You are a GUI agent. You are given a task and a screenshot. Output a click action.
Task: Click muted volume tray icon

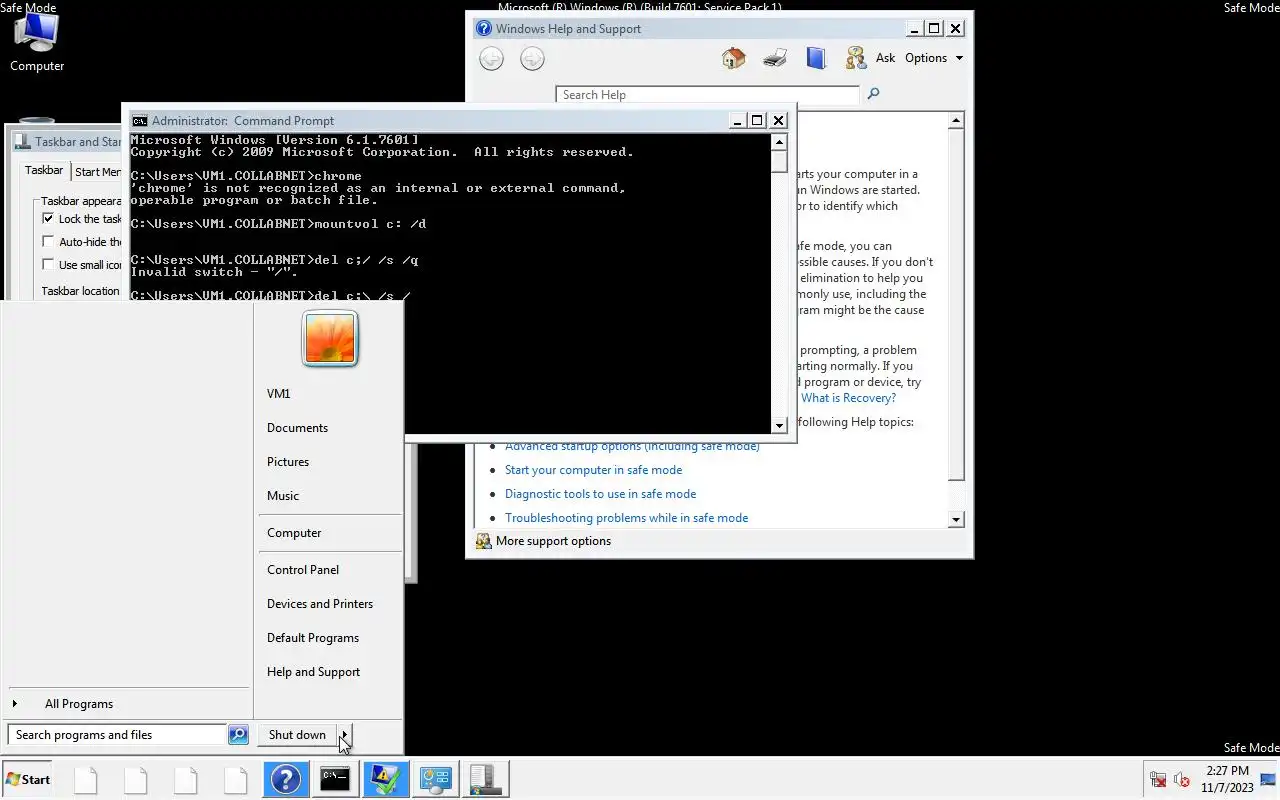[x=1181, y=779]
